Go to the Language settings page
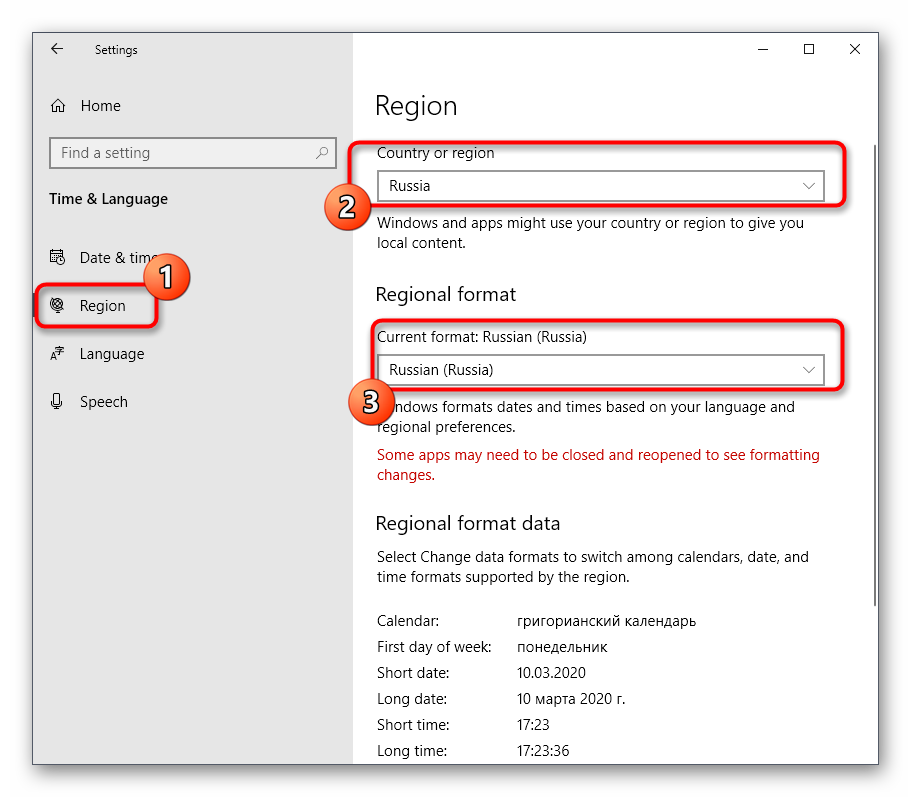Viewport: 911px width, 797px height. 112,354
